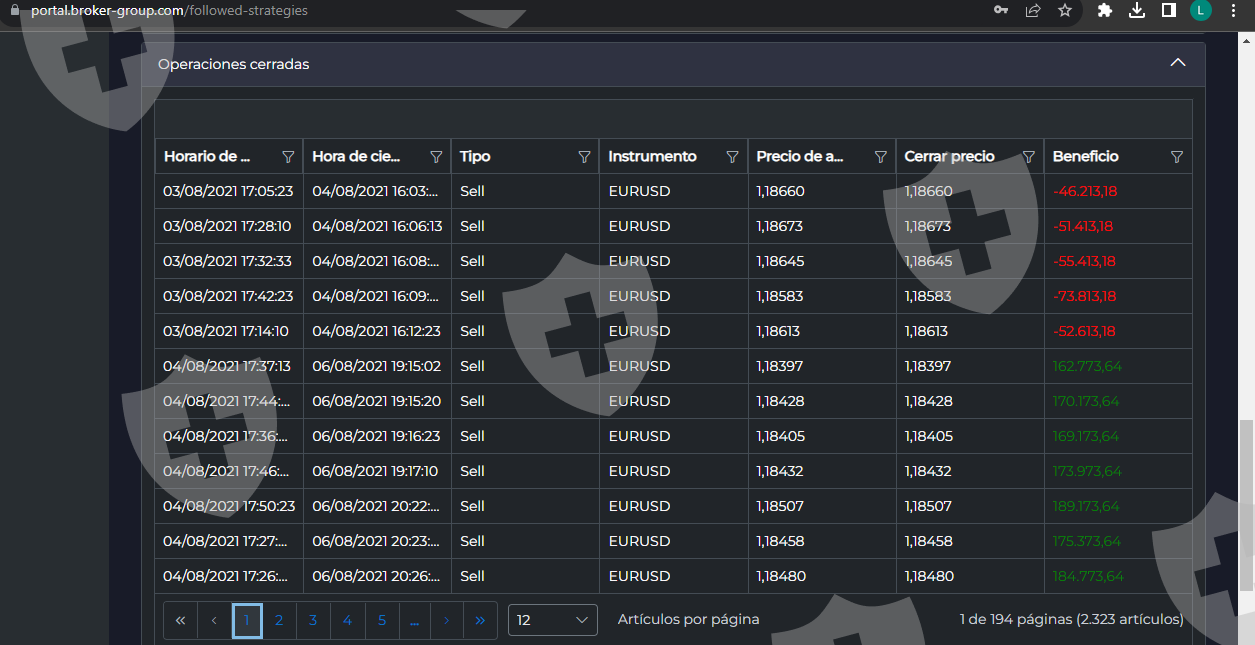Screen dimensions: 1255x645
Task: Toggle the browser side panel icon
Action: pos(1168,11)
